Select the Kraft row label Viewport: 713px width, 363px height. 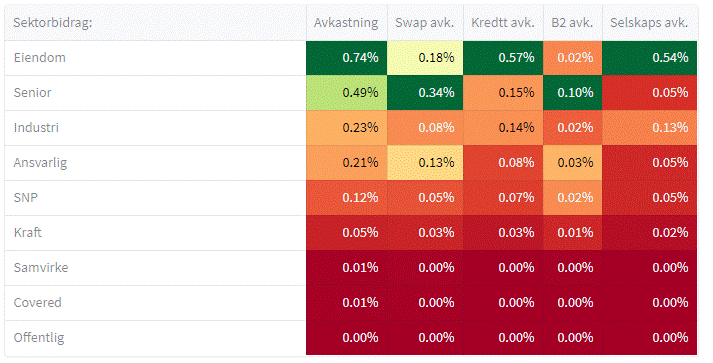[x=156, y=233]
